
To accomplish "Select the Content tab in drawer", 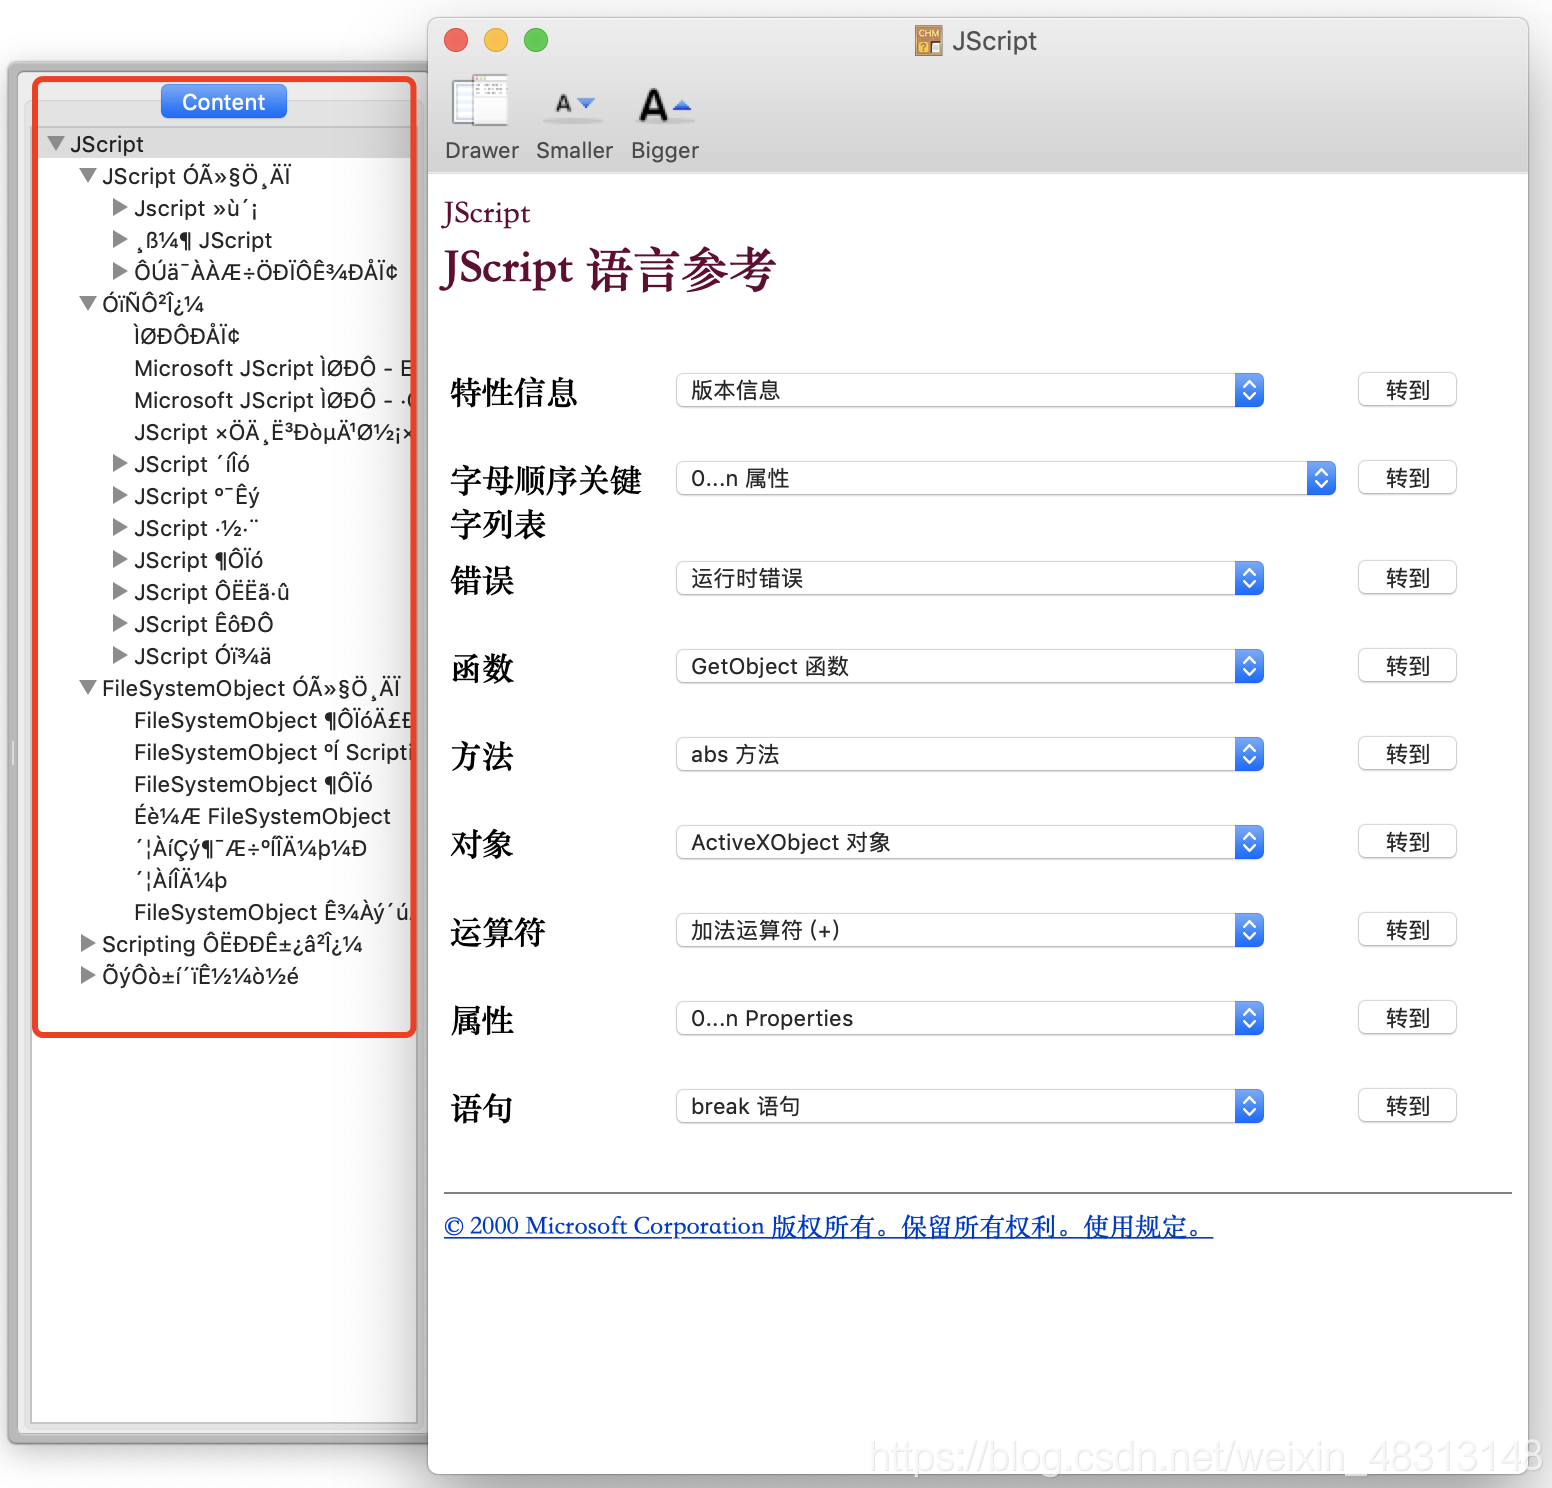I will (x=224, y=101).
